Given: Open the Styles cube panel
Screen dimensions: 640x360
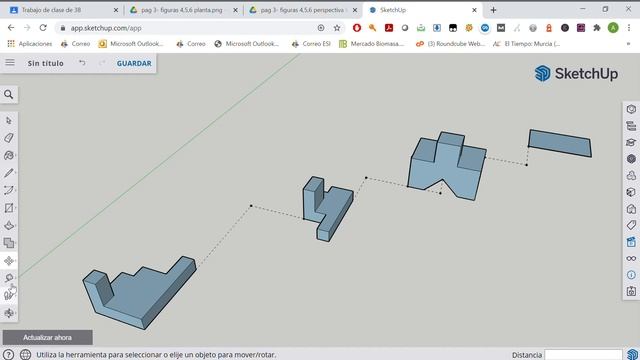Looking at the screenshot, I should pos(631,192).
